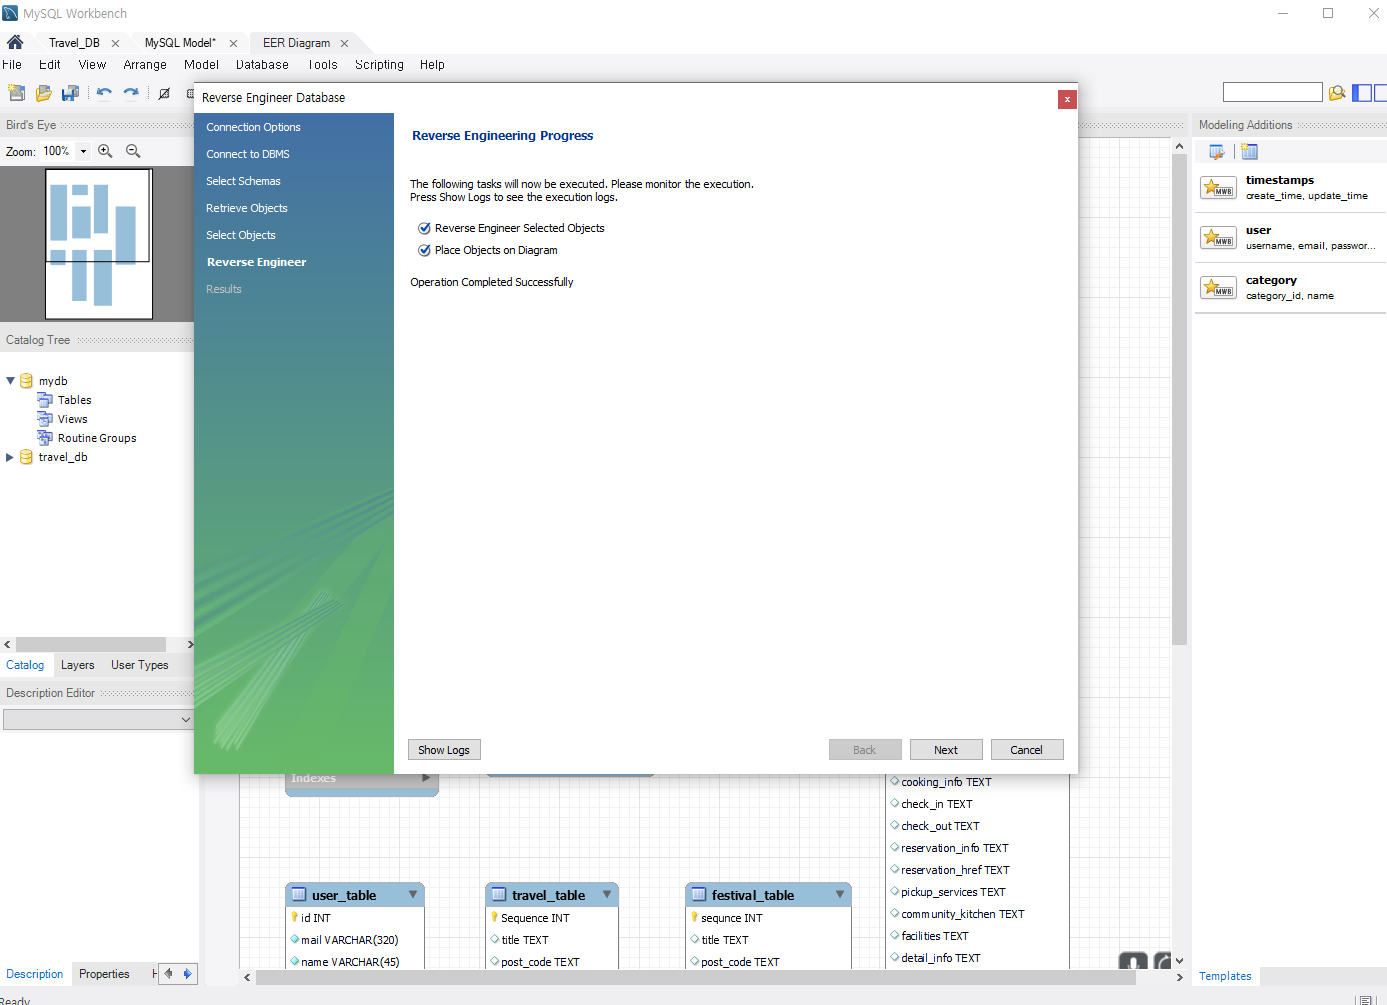Switch to the User Types tab
This screenshot has height=1005, width=1387.
tap(140, 665)
